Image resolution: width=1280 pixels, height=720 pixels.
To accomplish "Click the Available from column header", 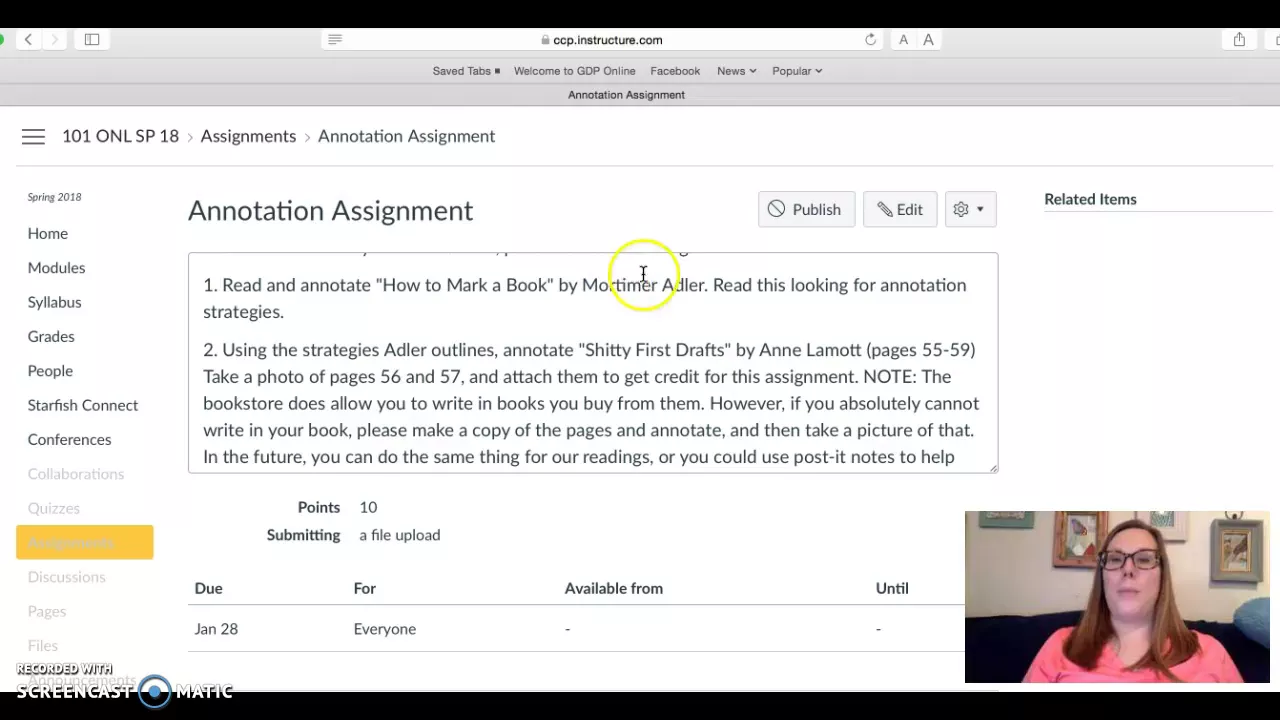I will click(613, 588).
